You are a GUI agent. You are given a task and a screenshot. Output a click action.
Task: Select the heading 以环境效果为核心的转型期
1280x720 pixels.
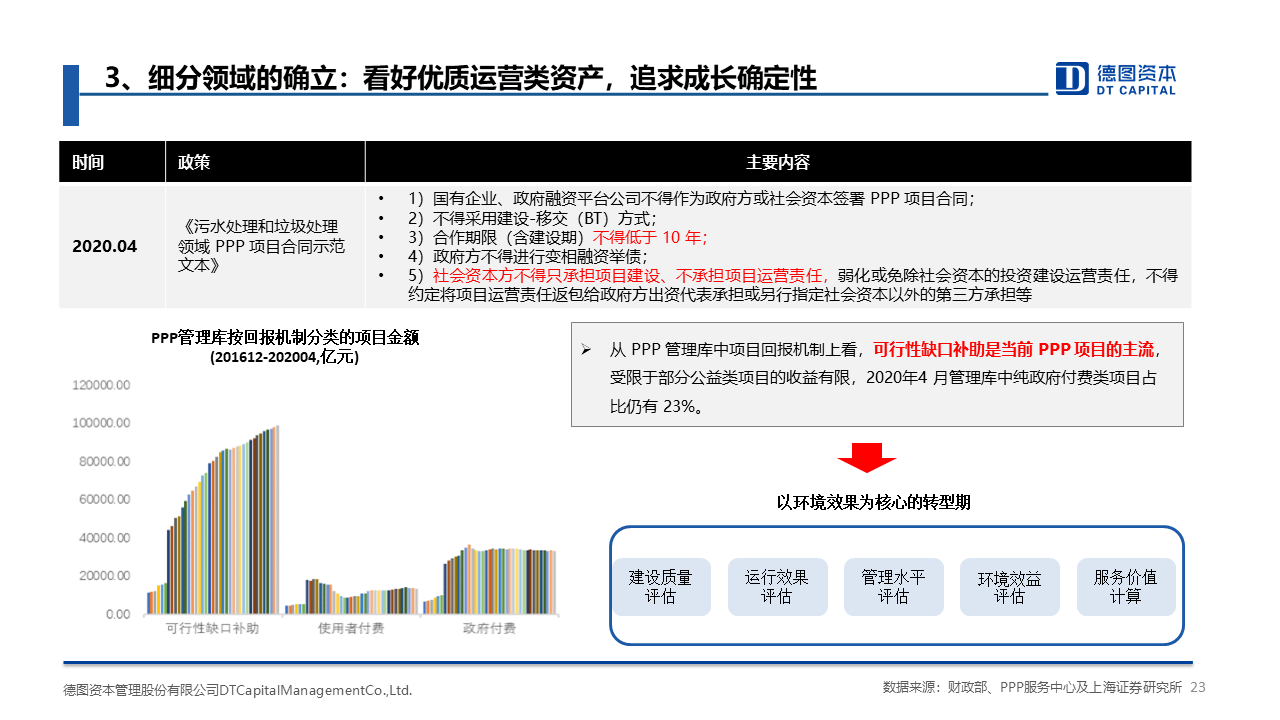(x=874, y=502)
